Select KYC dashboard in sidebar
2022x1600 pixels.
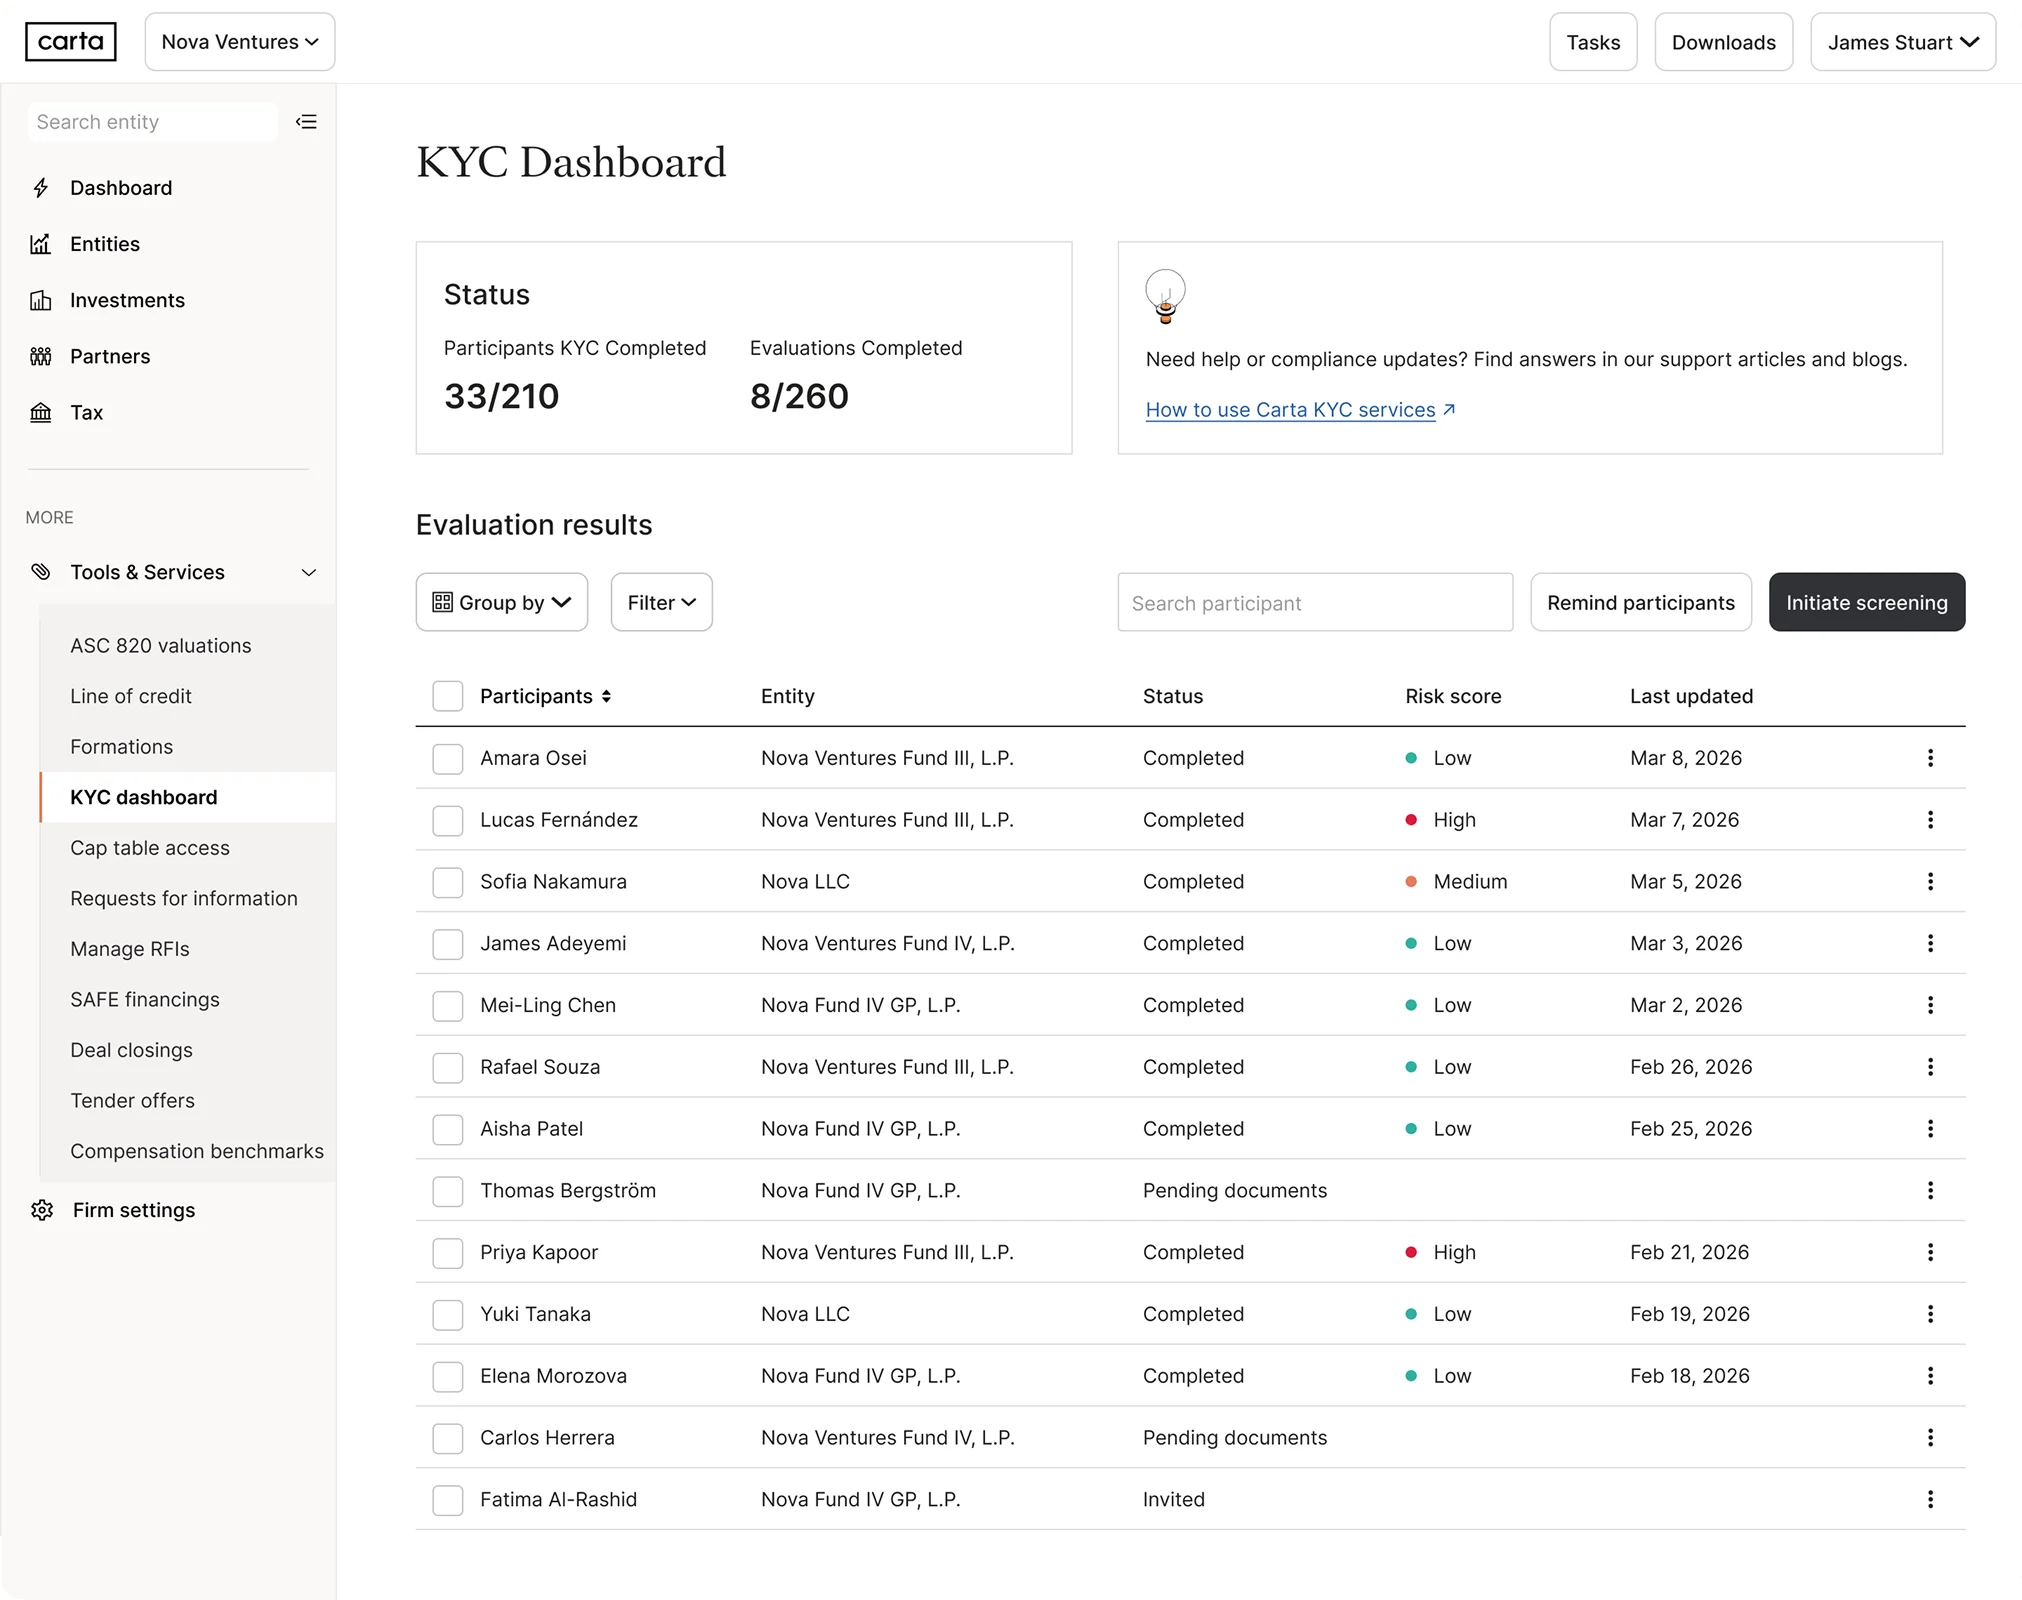(188, 797)
